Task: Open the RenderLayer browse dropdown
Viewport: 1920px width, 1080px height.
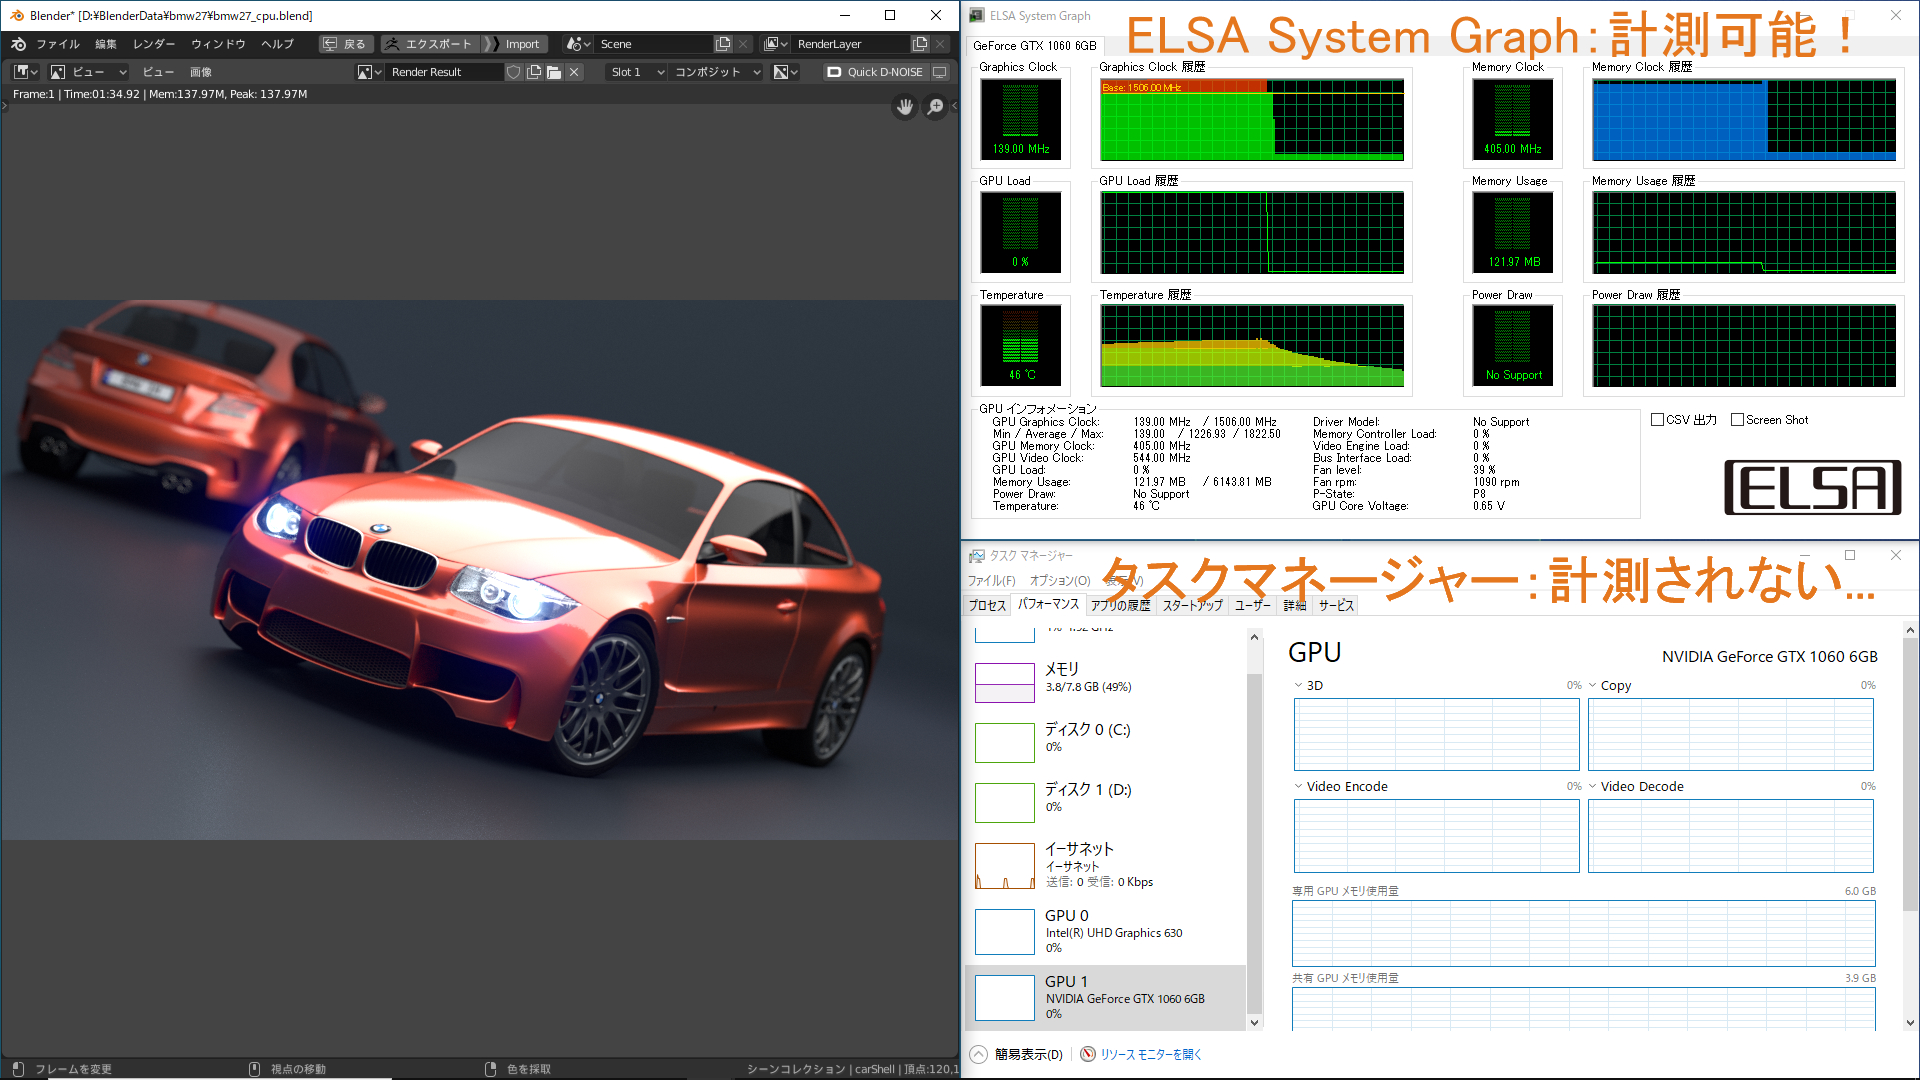Action: coord(776,44)
